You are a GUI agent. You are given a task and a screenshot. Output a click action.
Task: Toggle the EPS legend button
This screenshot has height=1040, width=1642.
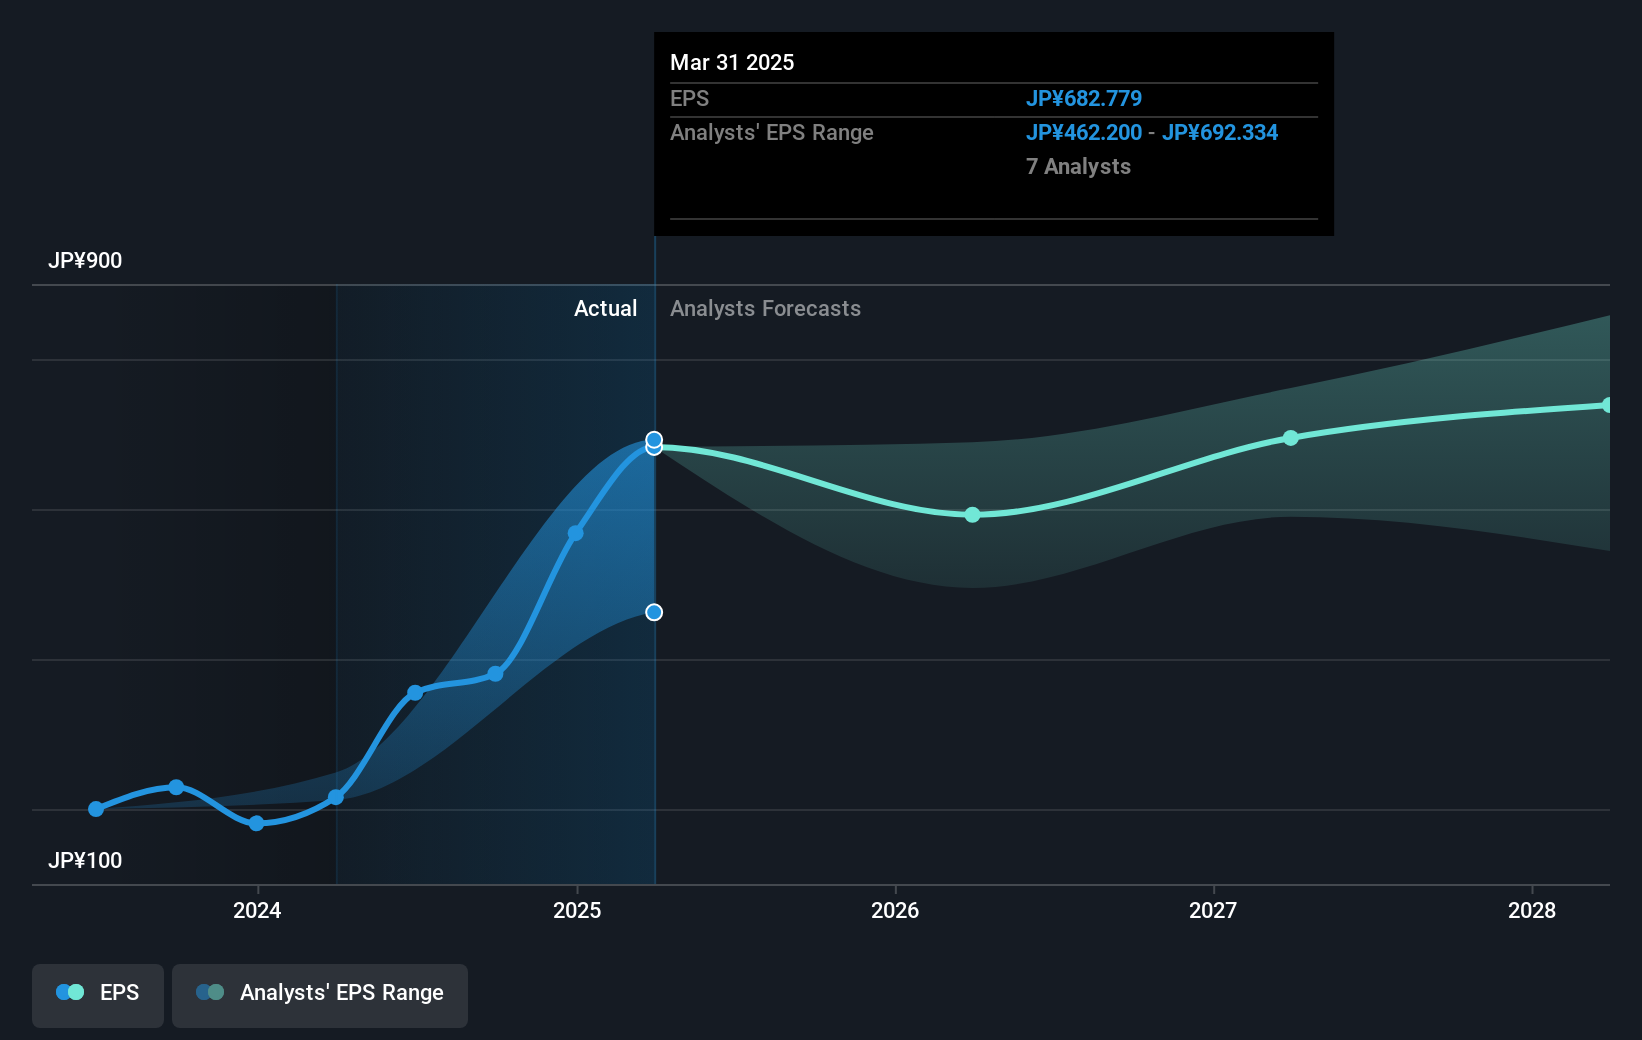click(98, 995)
